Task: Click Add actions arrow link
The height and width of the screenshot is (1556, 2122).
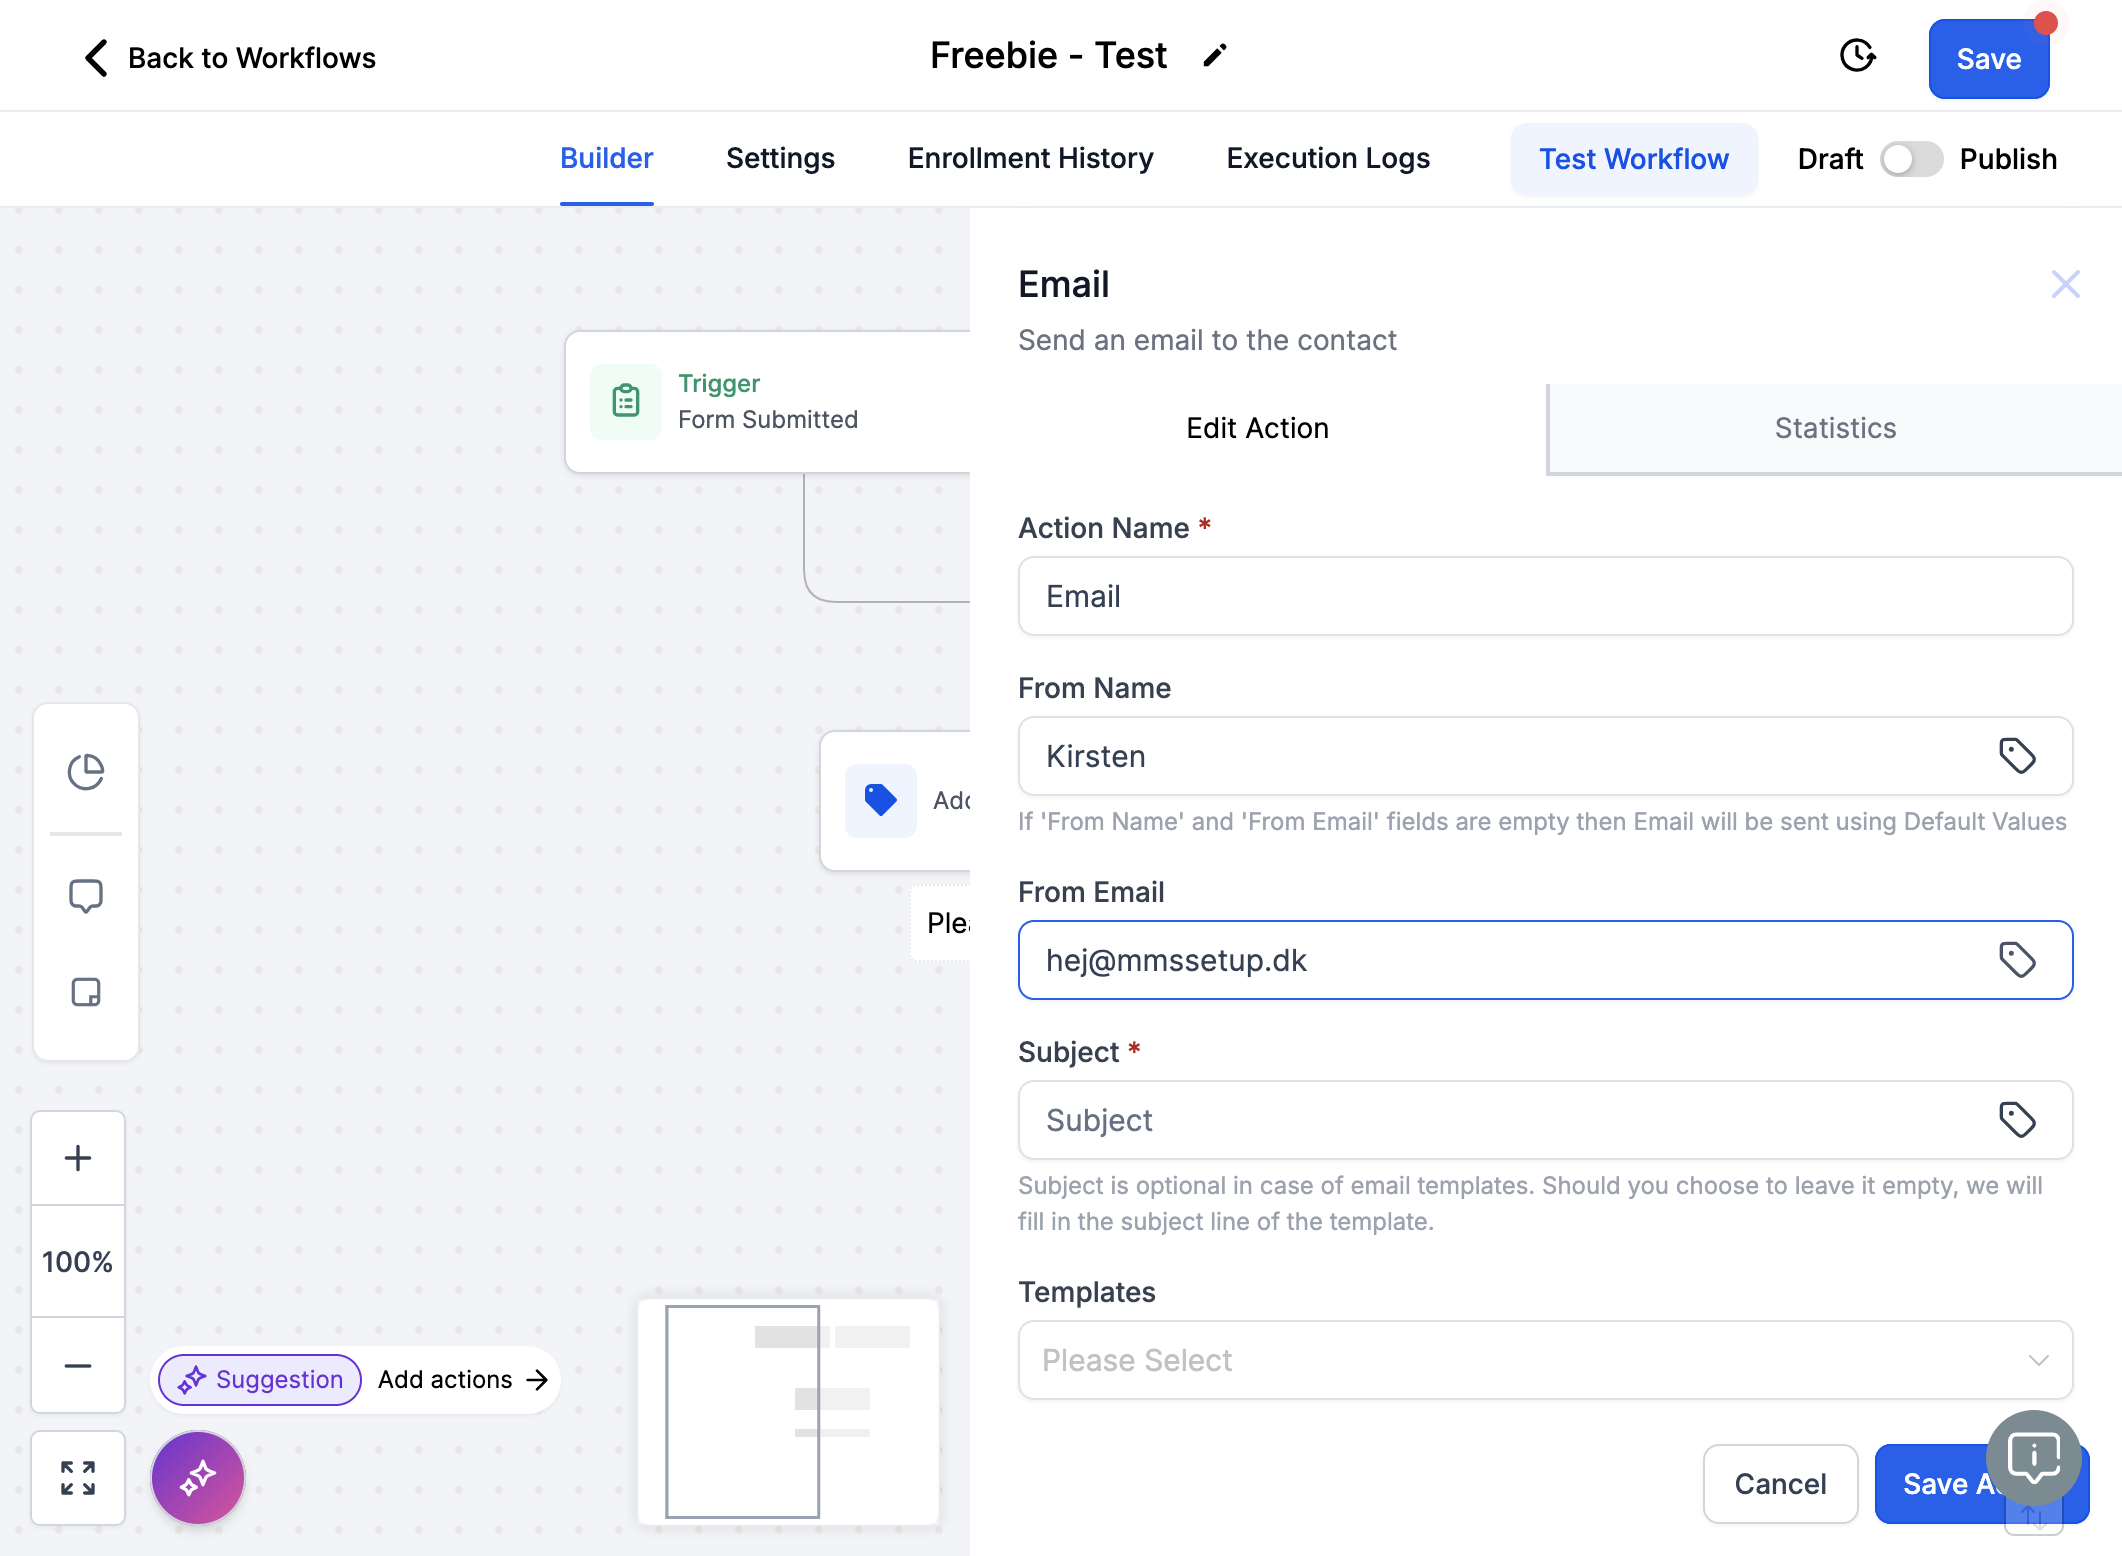Action: tap(463, 1380)
